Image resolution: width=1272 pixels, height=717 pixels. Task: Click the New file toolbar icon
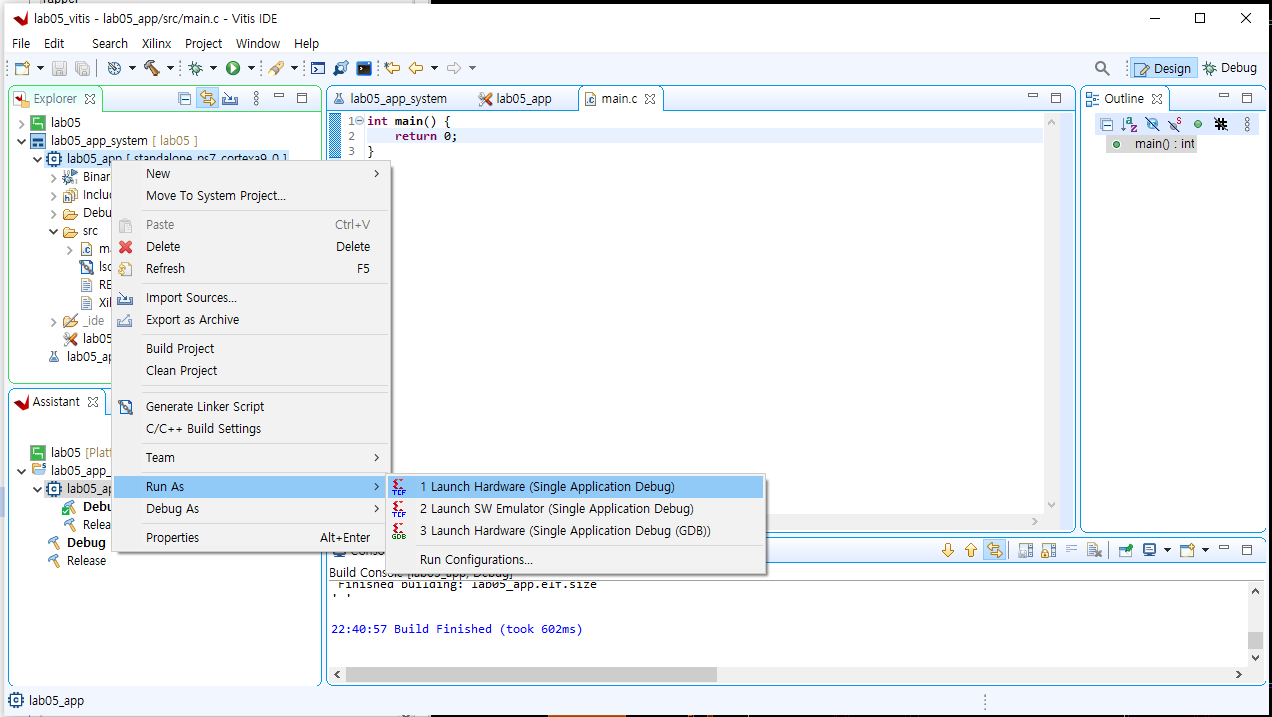(x=22, y=68)
